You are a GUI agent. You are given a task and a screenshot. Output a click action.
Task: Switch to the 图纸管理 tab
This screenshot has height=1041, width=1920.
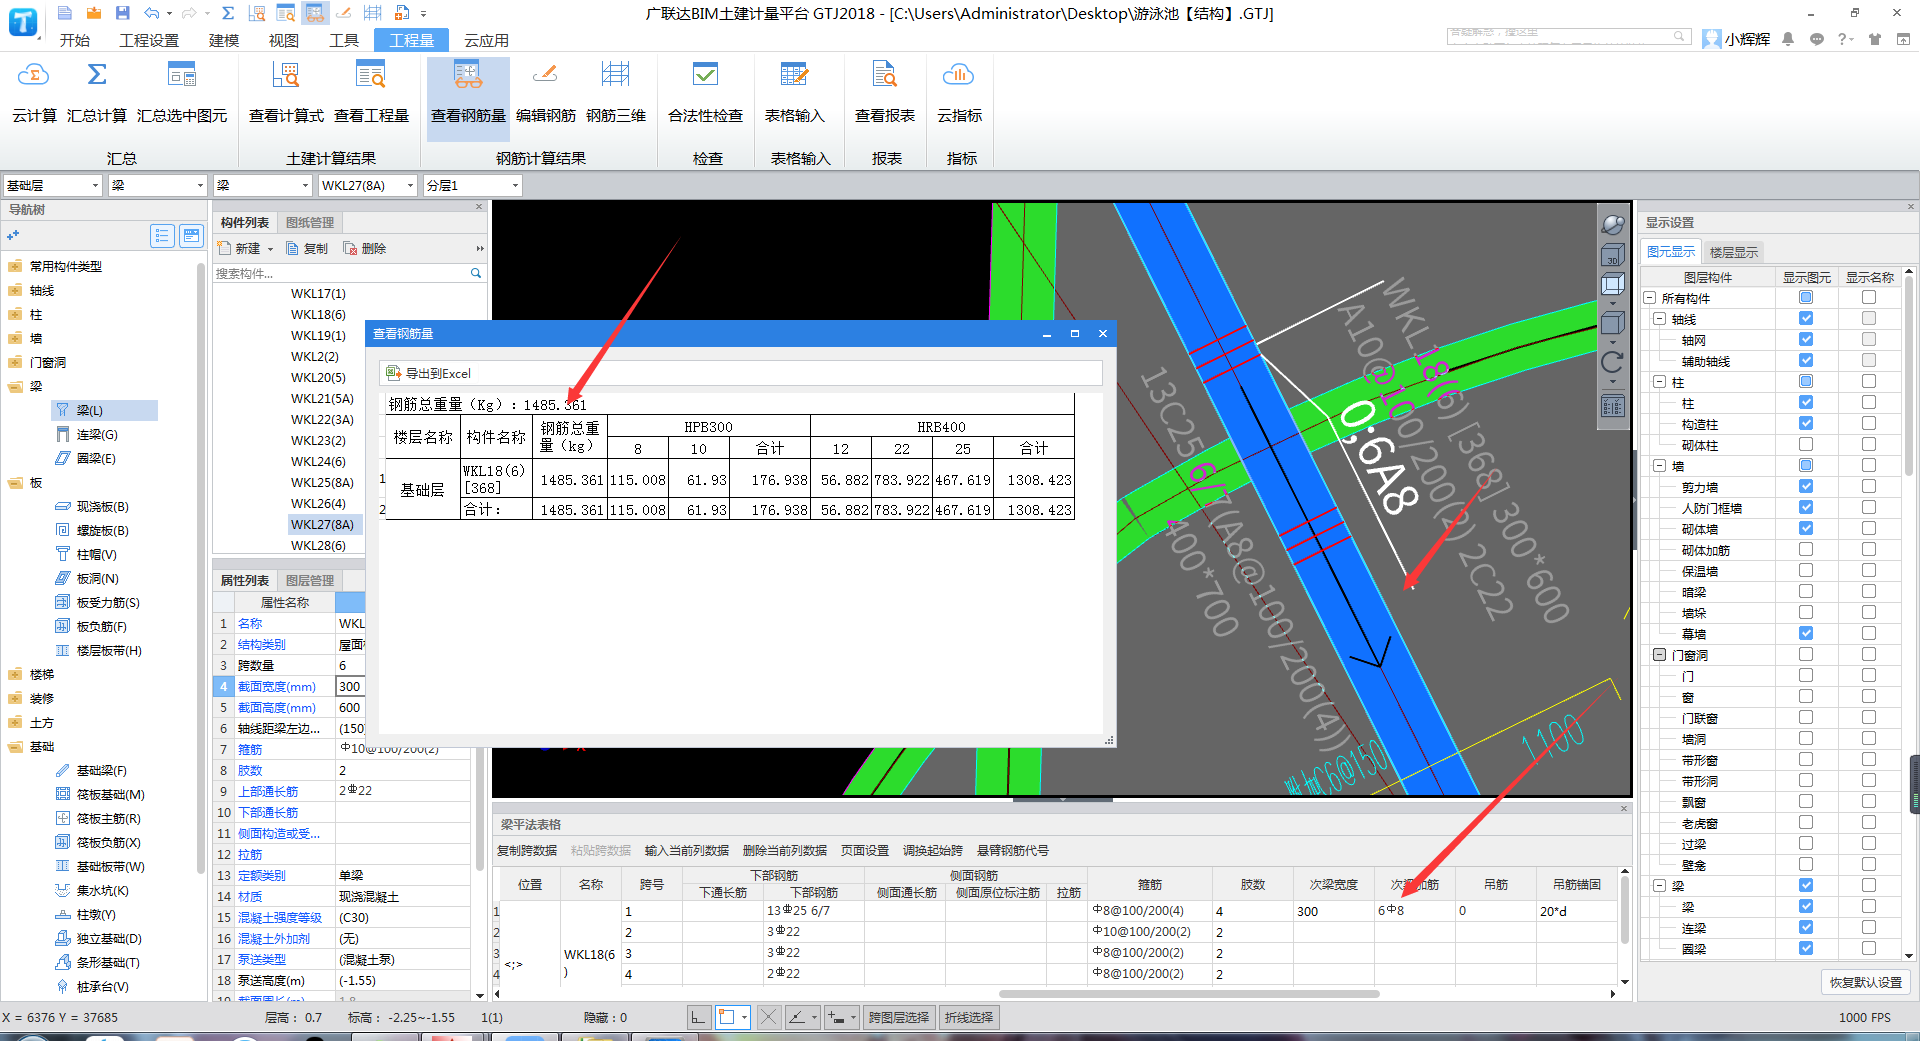(310, 222)
